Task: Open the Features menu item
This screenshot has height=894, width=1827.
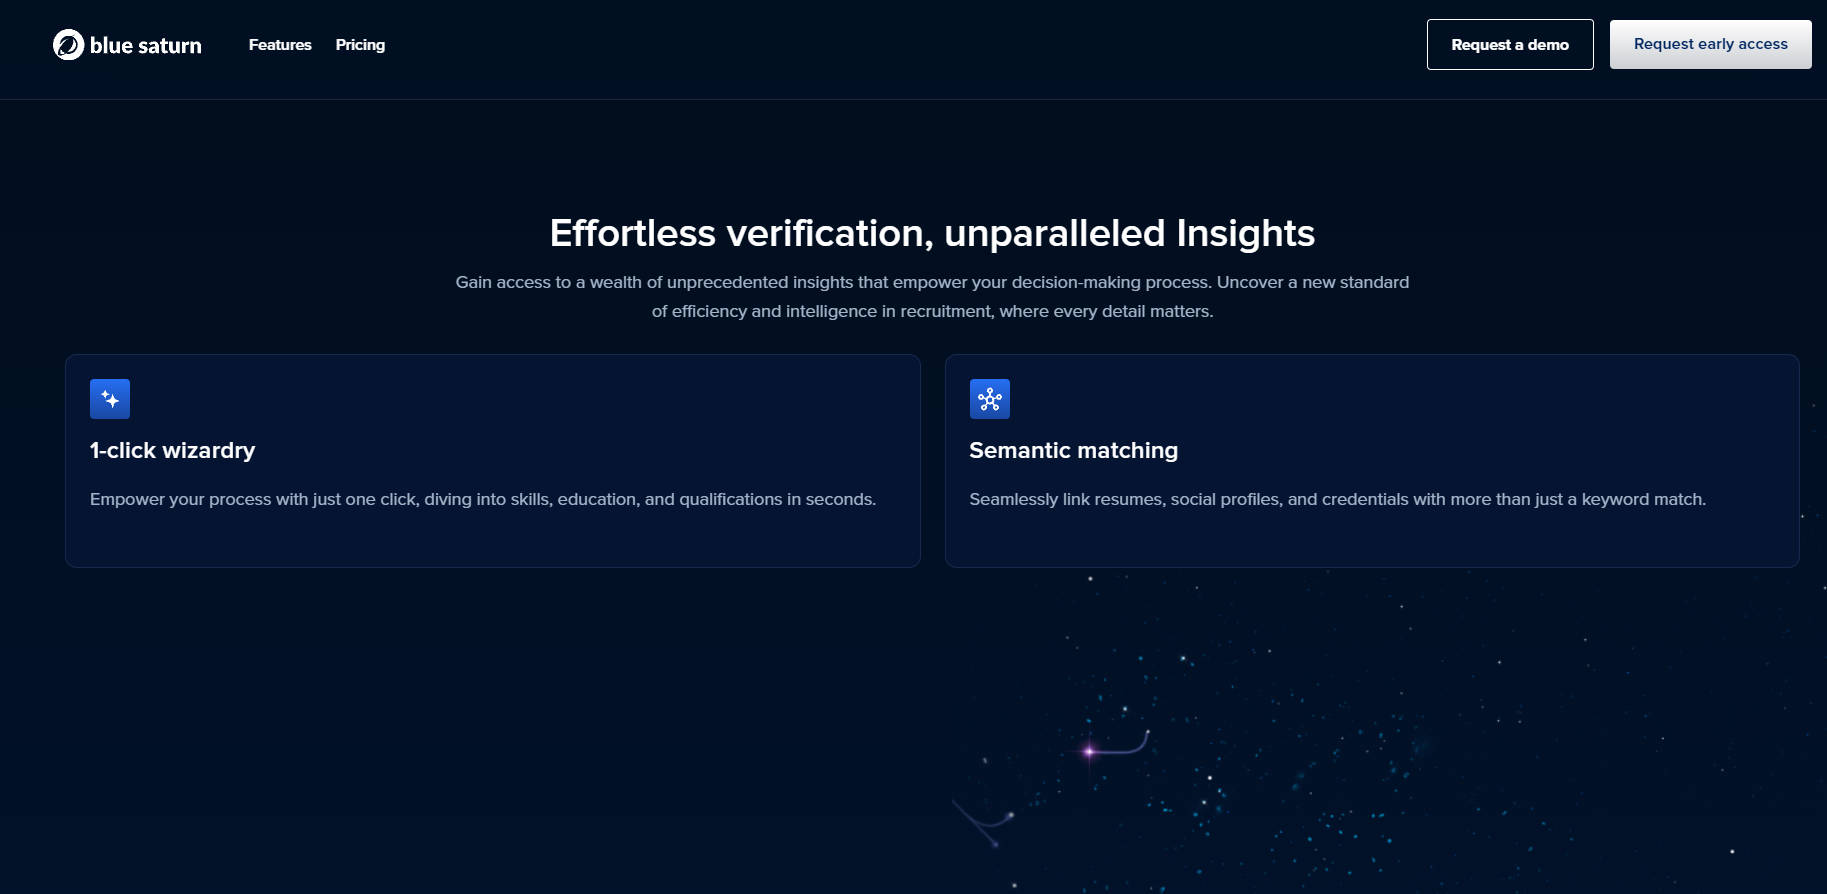Action: [x=280, y=45]
